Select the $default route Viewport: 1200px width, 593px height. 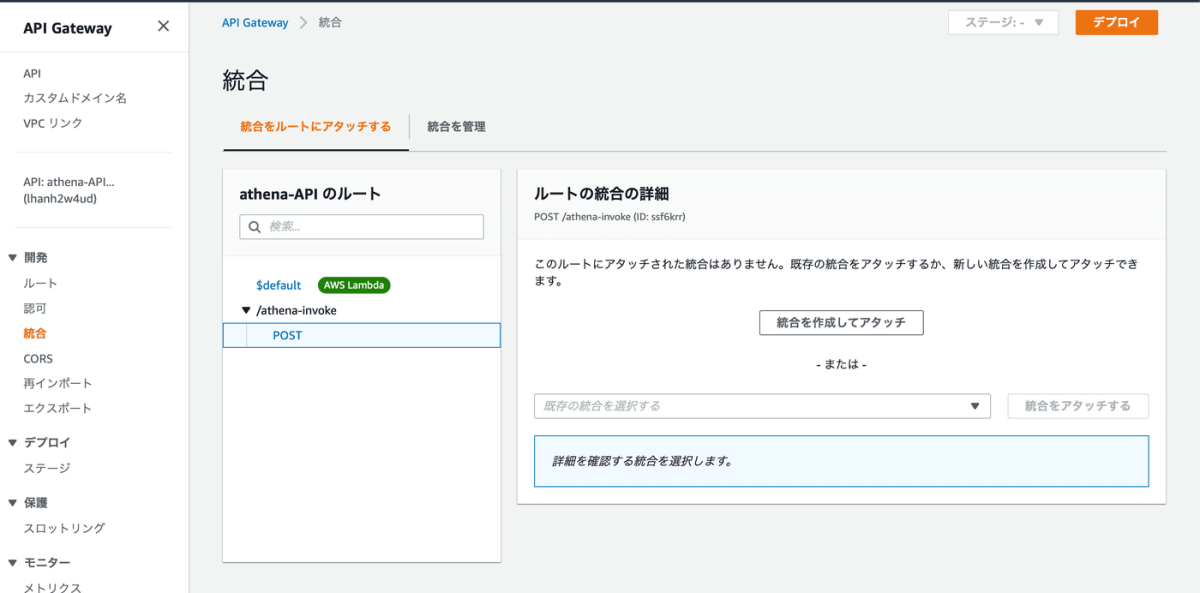278,285
